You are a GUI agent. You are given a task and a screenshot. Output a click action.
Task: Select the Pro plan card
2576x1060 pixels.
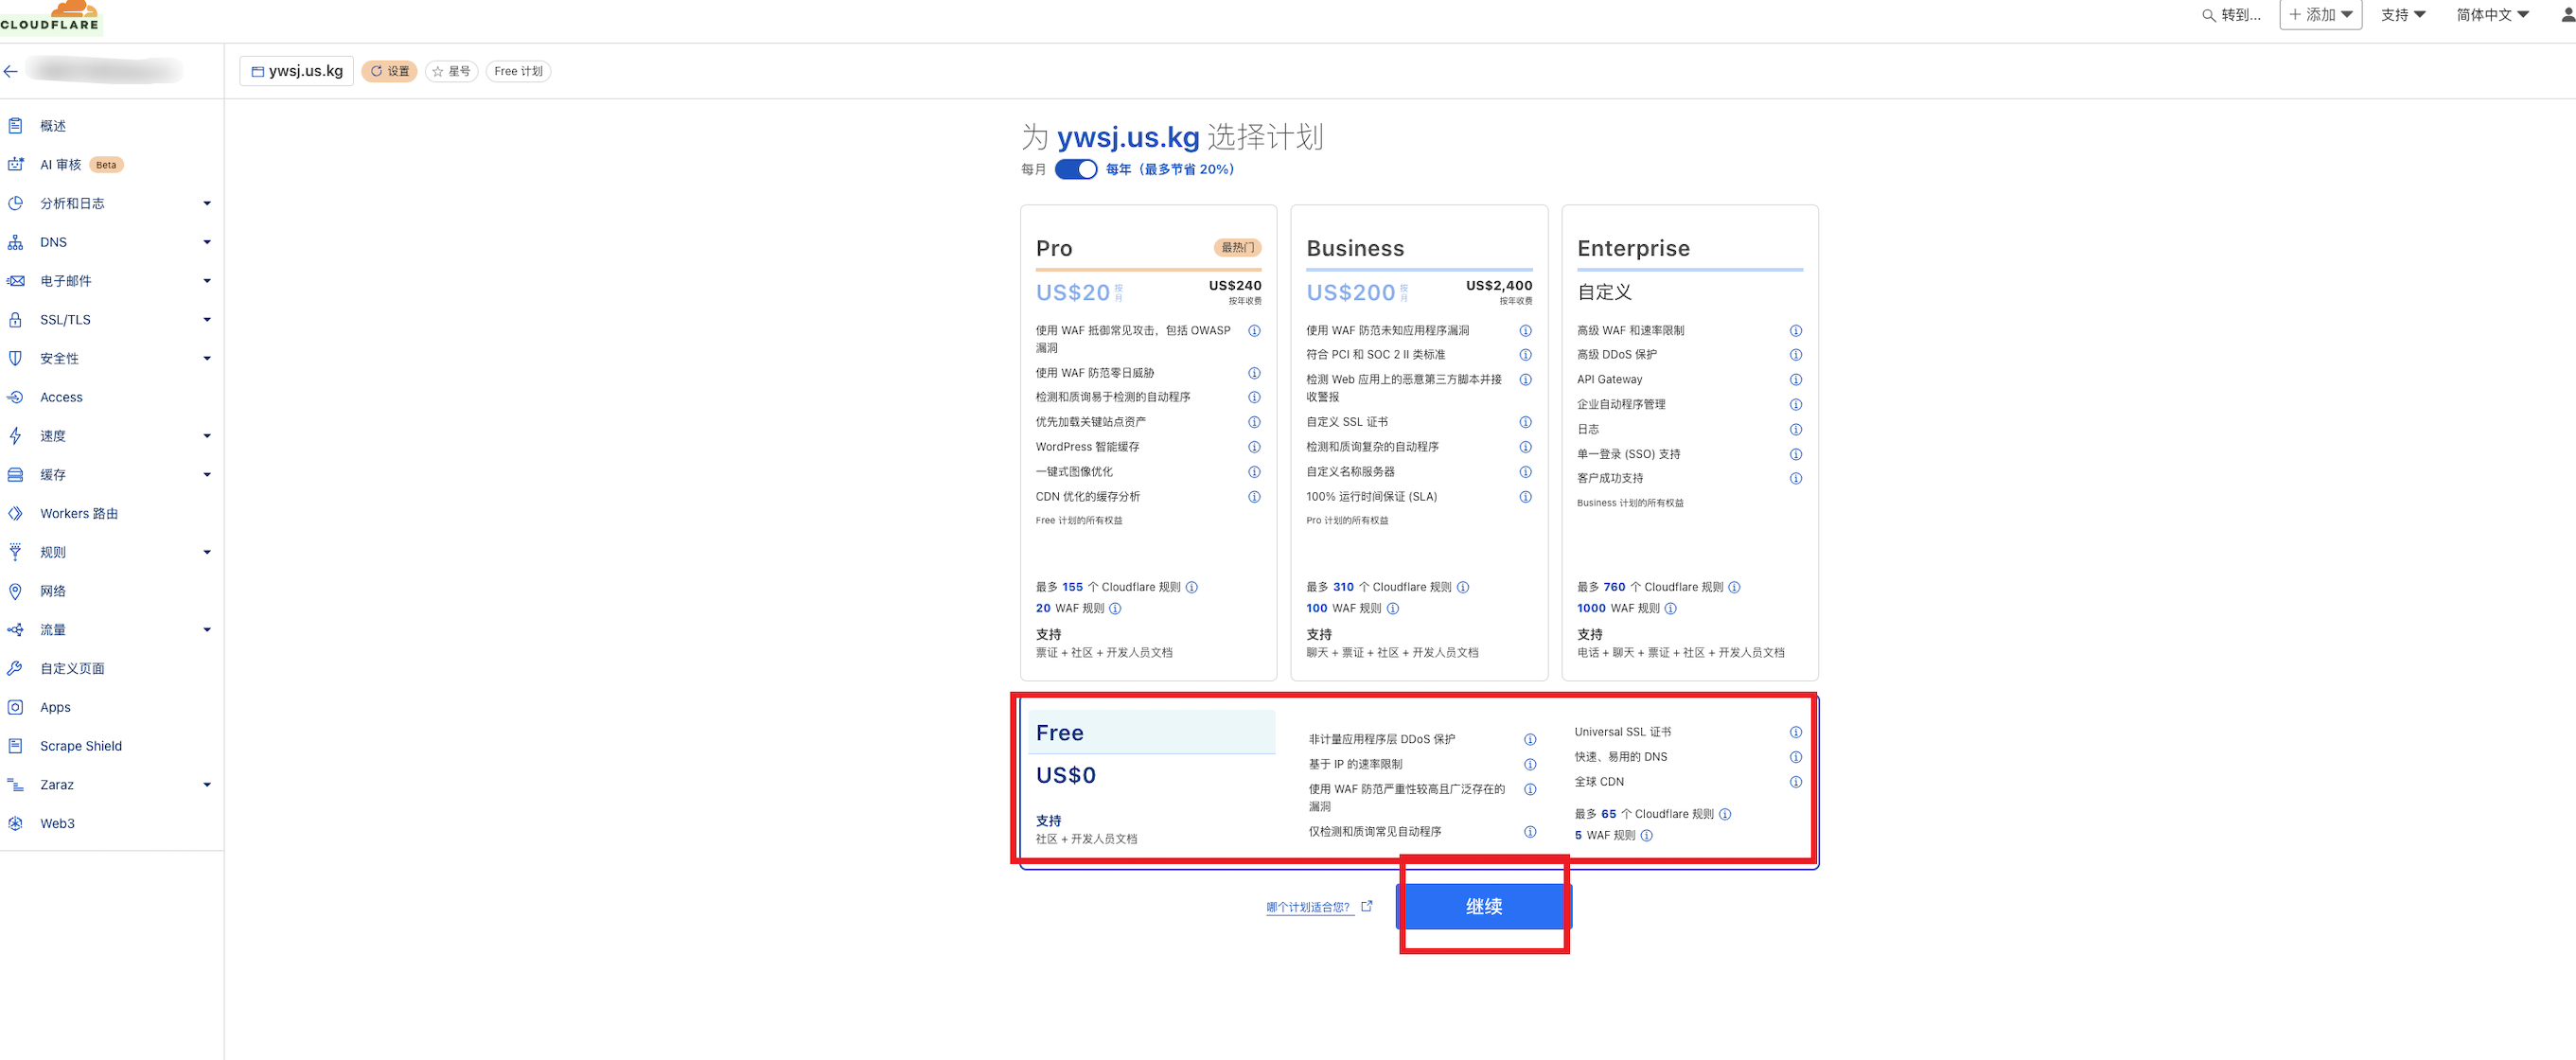[1148, 442]
